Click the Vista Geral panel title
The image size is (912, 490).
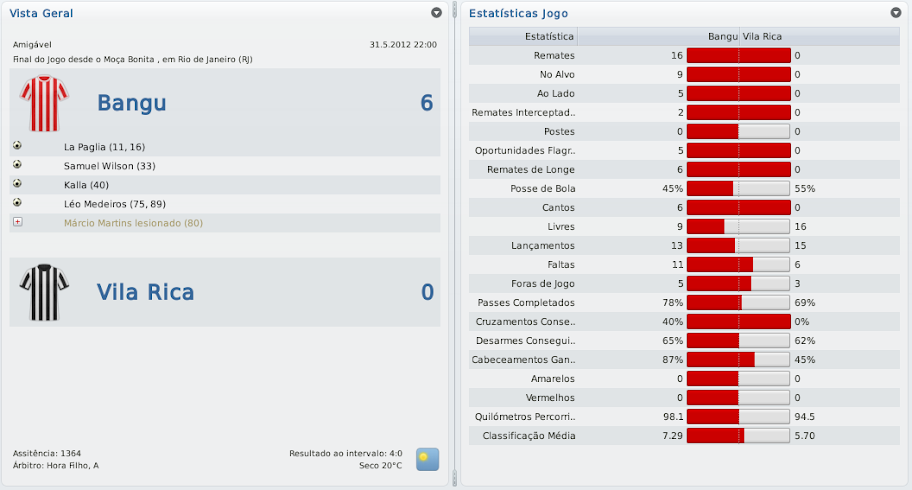coord(41,13)
